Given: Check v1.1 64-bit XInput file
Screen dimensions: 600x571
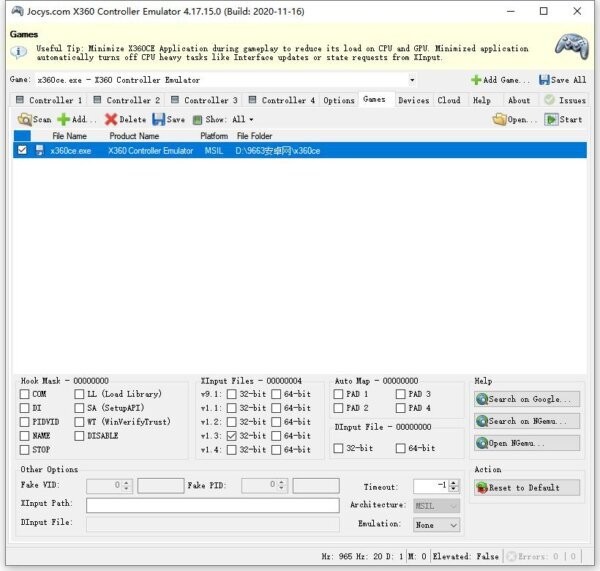Looking at the screenshot, I should (276, 408).
